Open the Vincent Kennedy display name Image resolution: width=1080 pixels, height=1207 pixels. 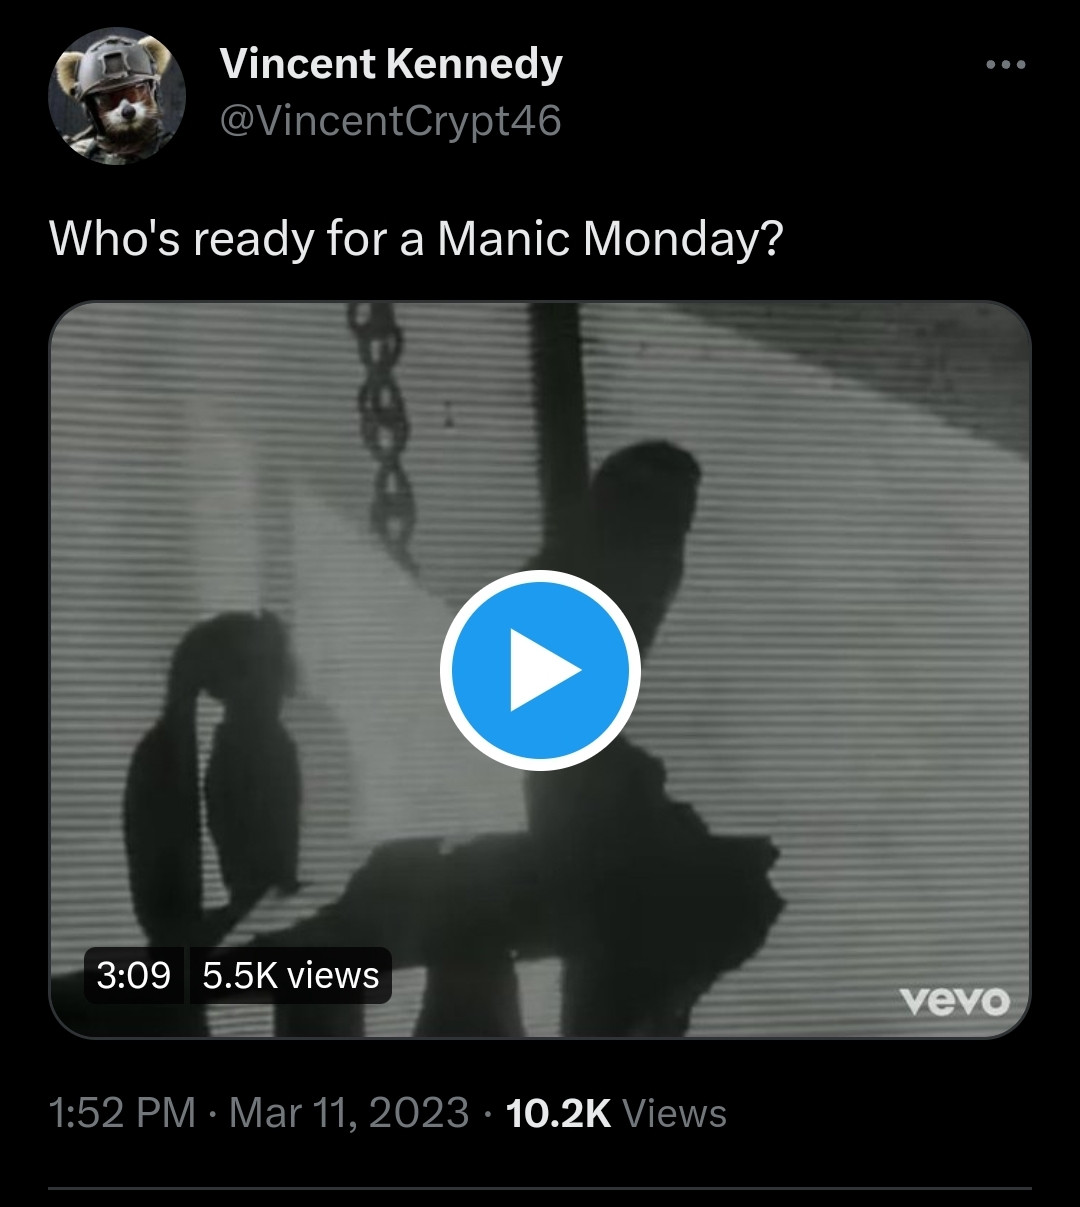coord(391,64)
